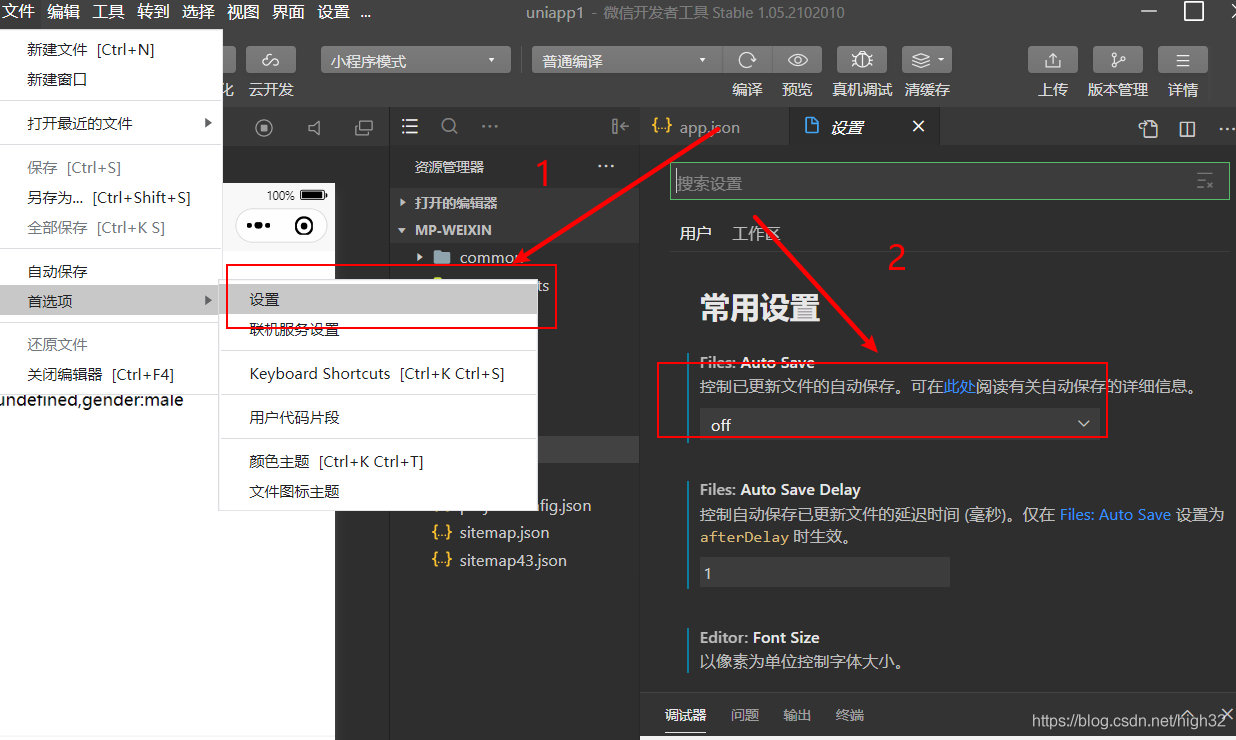
Task: Click the 编译 compile icon
Action: point(747,59)
